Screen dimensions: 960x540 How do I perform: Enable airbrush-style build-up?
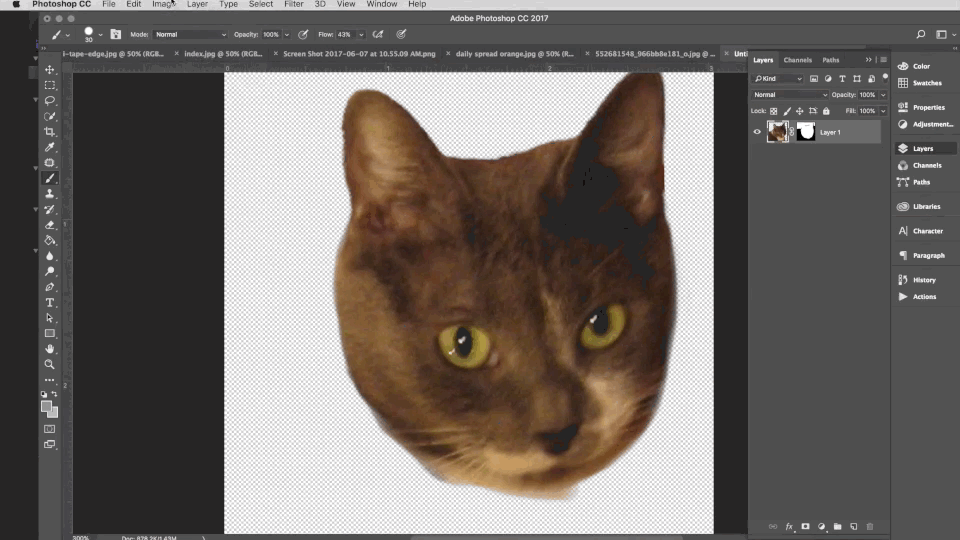coord(378,34)
